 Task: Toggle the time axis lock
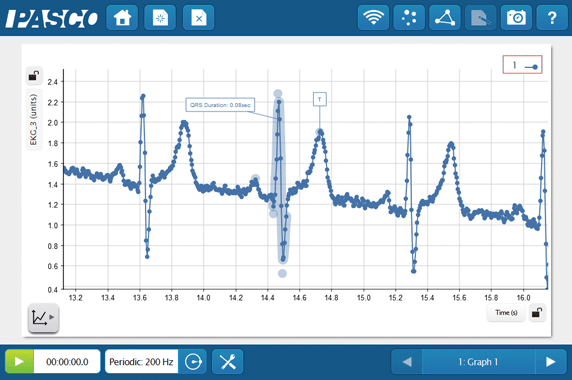[537, 313]
